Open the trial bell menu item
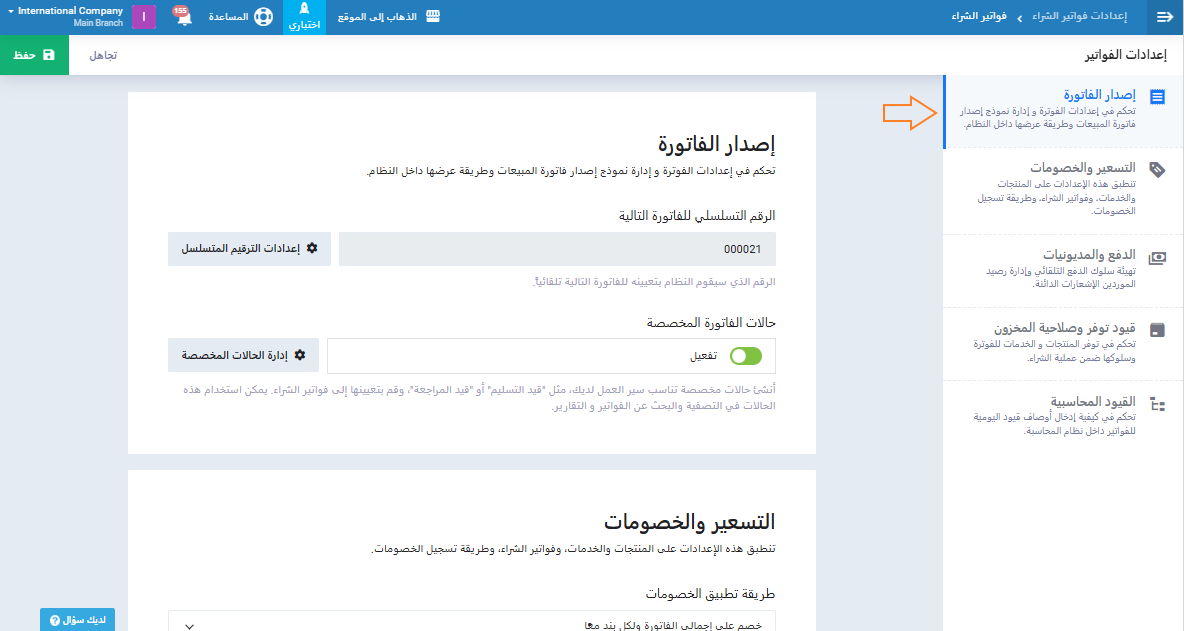The width and height of the screenshot is (1184, 631). (x=304, y=17)
